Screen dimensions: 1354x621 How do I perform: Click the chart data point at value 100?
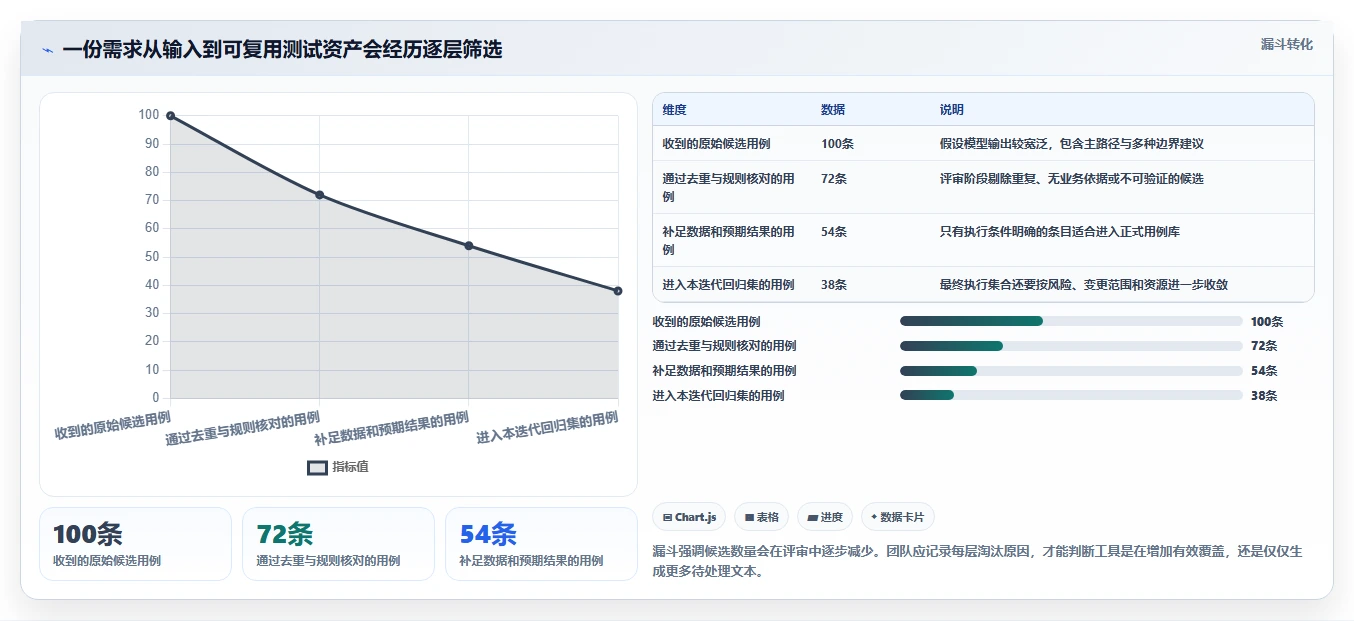pos(170,116)
